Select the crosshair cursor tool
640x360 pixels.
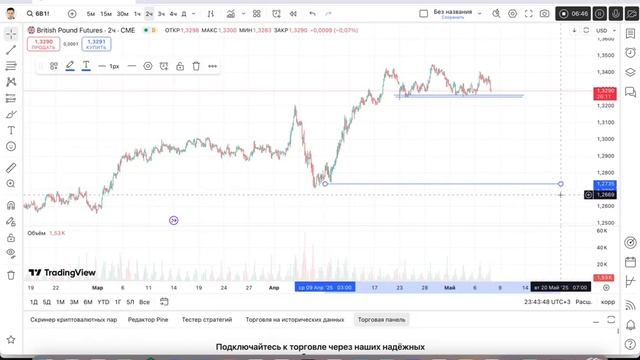[11, 33]
